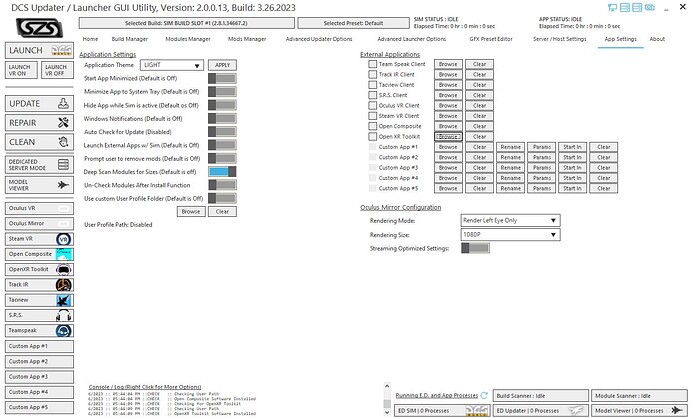
Task: Run the CLEAN function
Action: (x=39, y=142)
